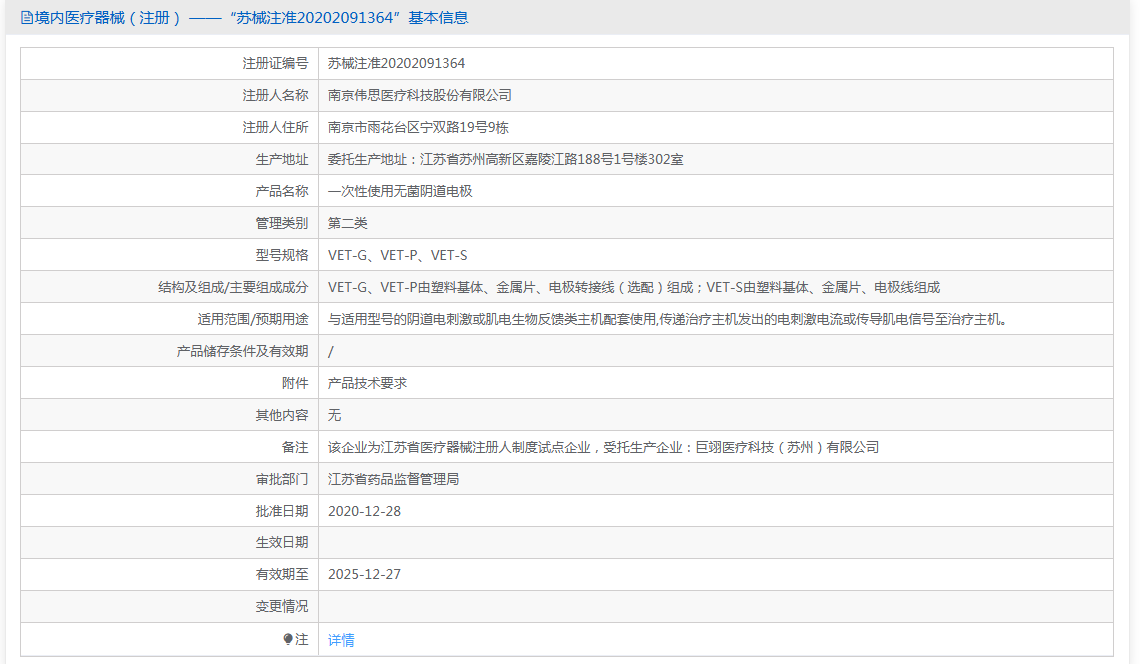The height and width of the screenshot is (664, 1140).
Task: Click the 生产地址 row label
Action: [x=282, y=159]
